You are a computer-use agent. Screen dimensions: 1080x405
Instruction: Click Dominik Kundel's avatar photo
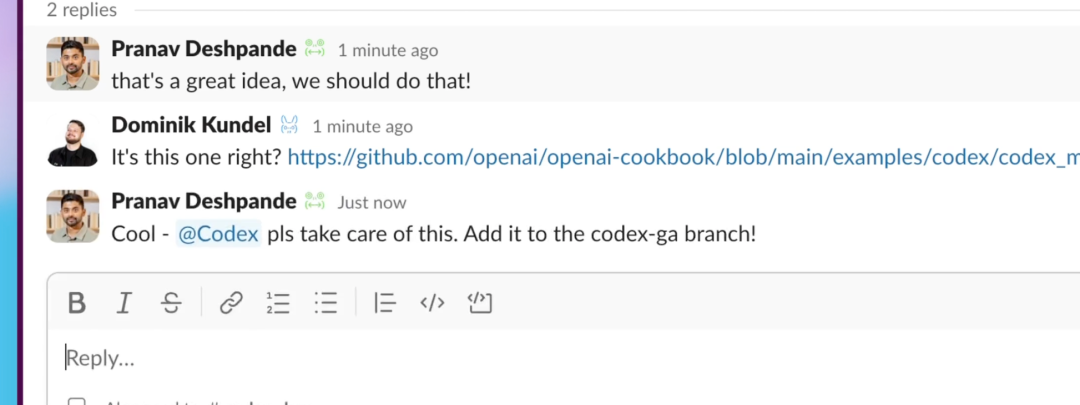(x=73, y=141)
